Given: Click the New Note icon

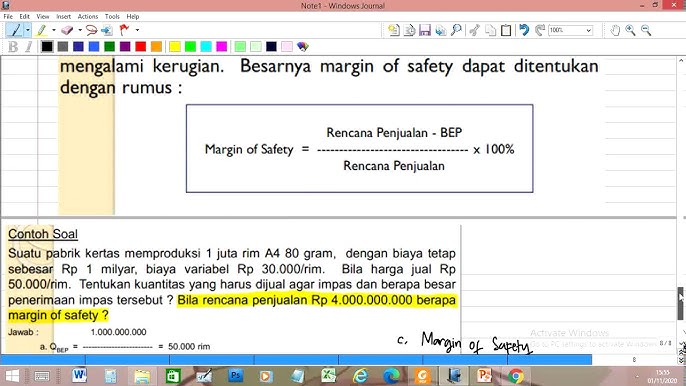Looking at the screenshot, I should (393, 30).
